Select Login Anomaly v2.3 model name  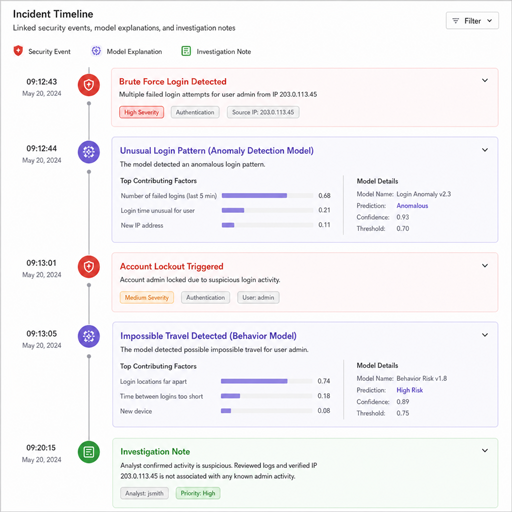pos(423,194)
